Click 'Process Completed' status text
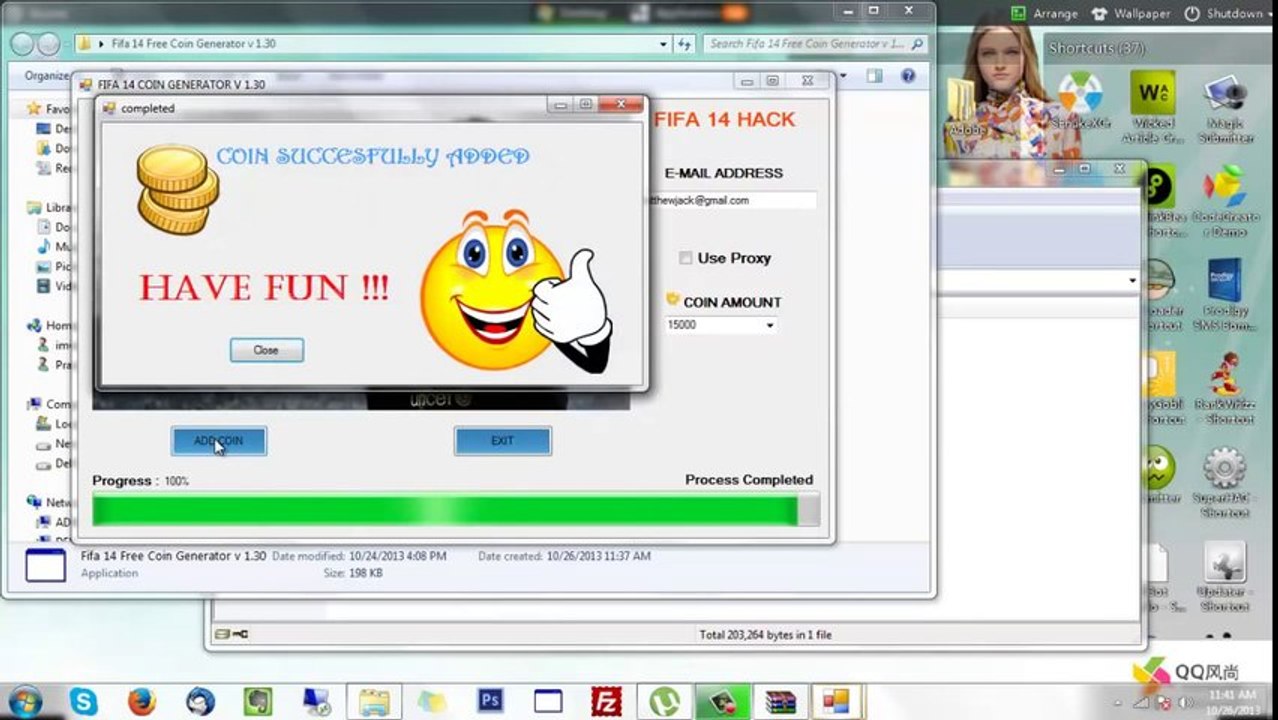The image size is (1278, 720). point(749,480)
